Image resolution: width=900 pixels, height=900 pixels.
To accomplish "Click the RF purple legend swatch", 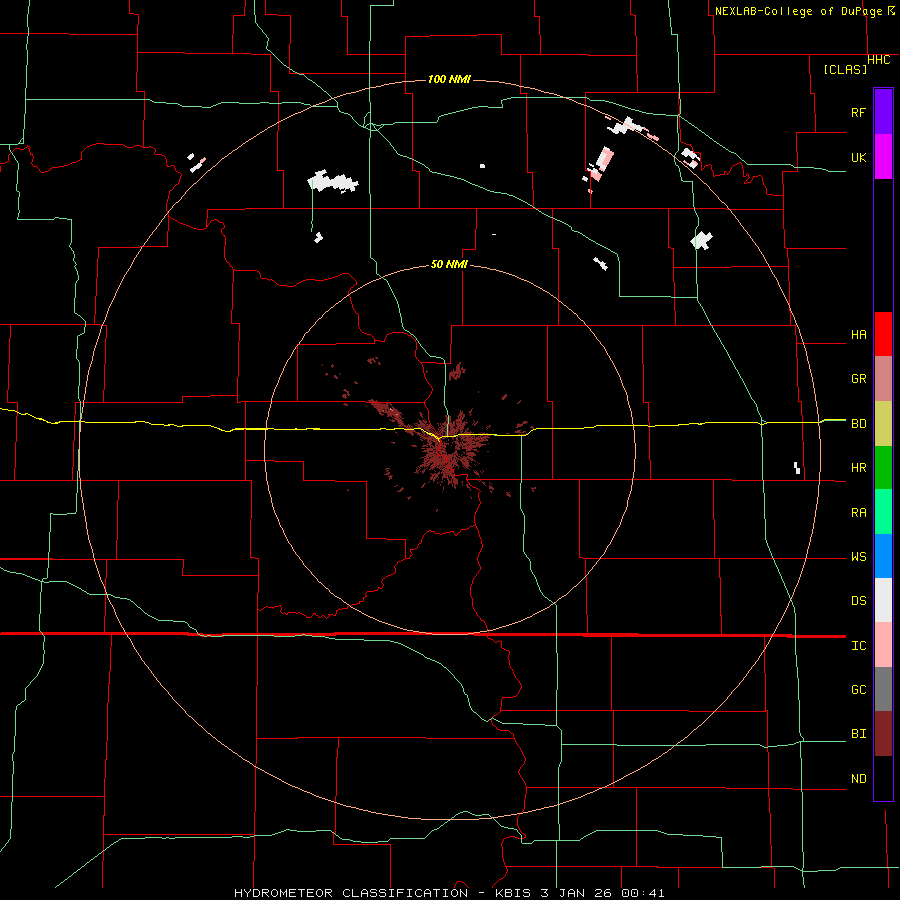I will tap(883, 112).
